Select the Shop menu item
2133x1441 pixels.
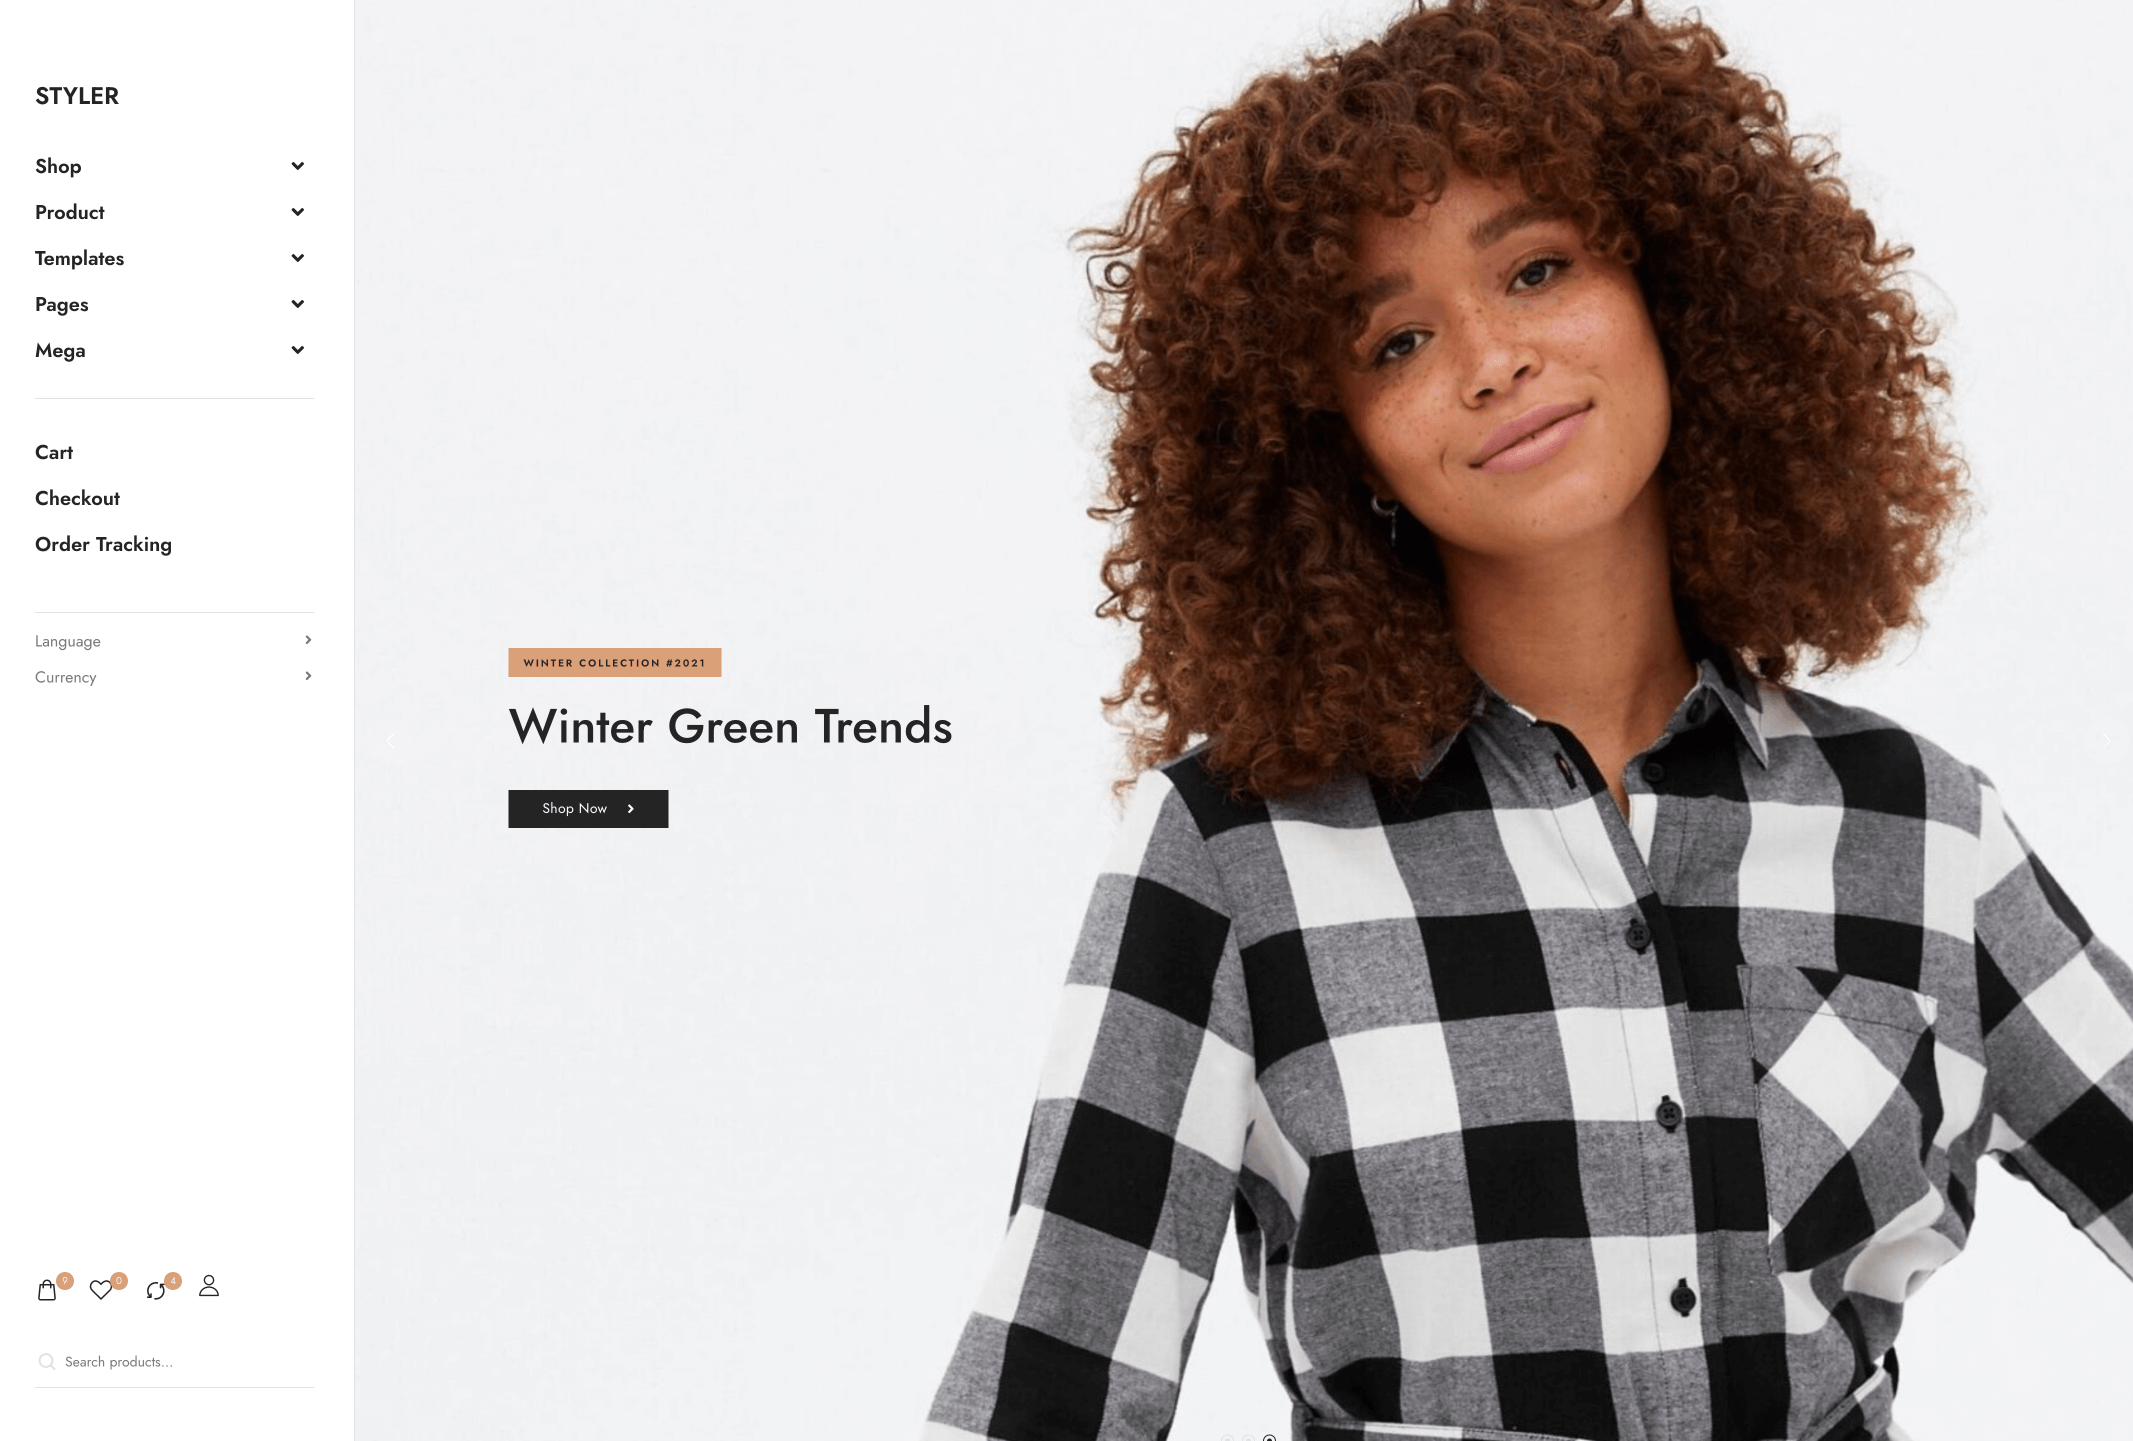(58, 166)
